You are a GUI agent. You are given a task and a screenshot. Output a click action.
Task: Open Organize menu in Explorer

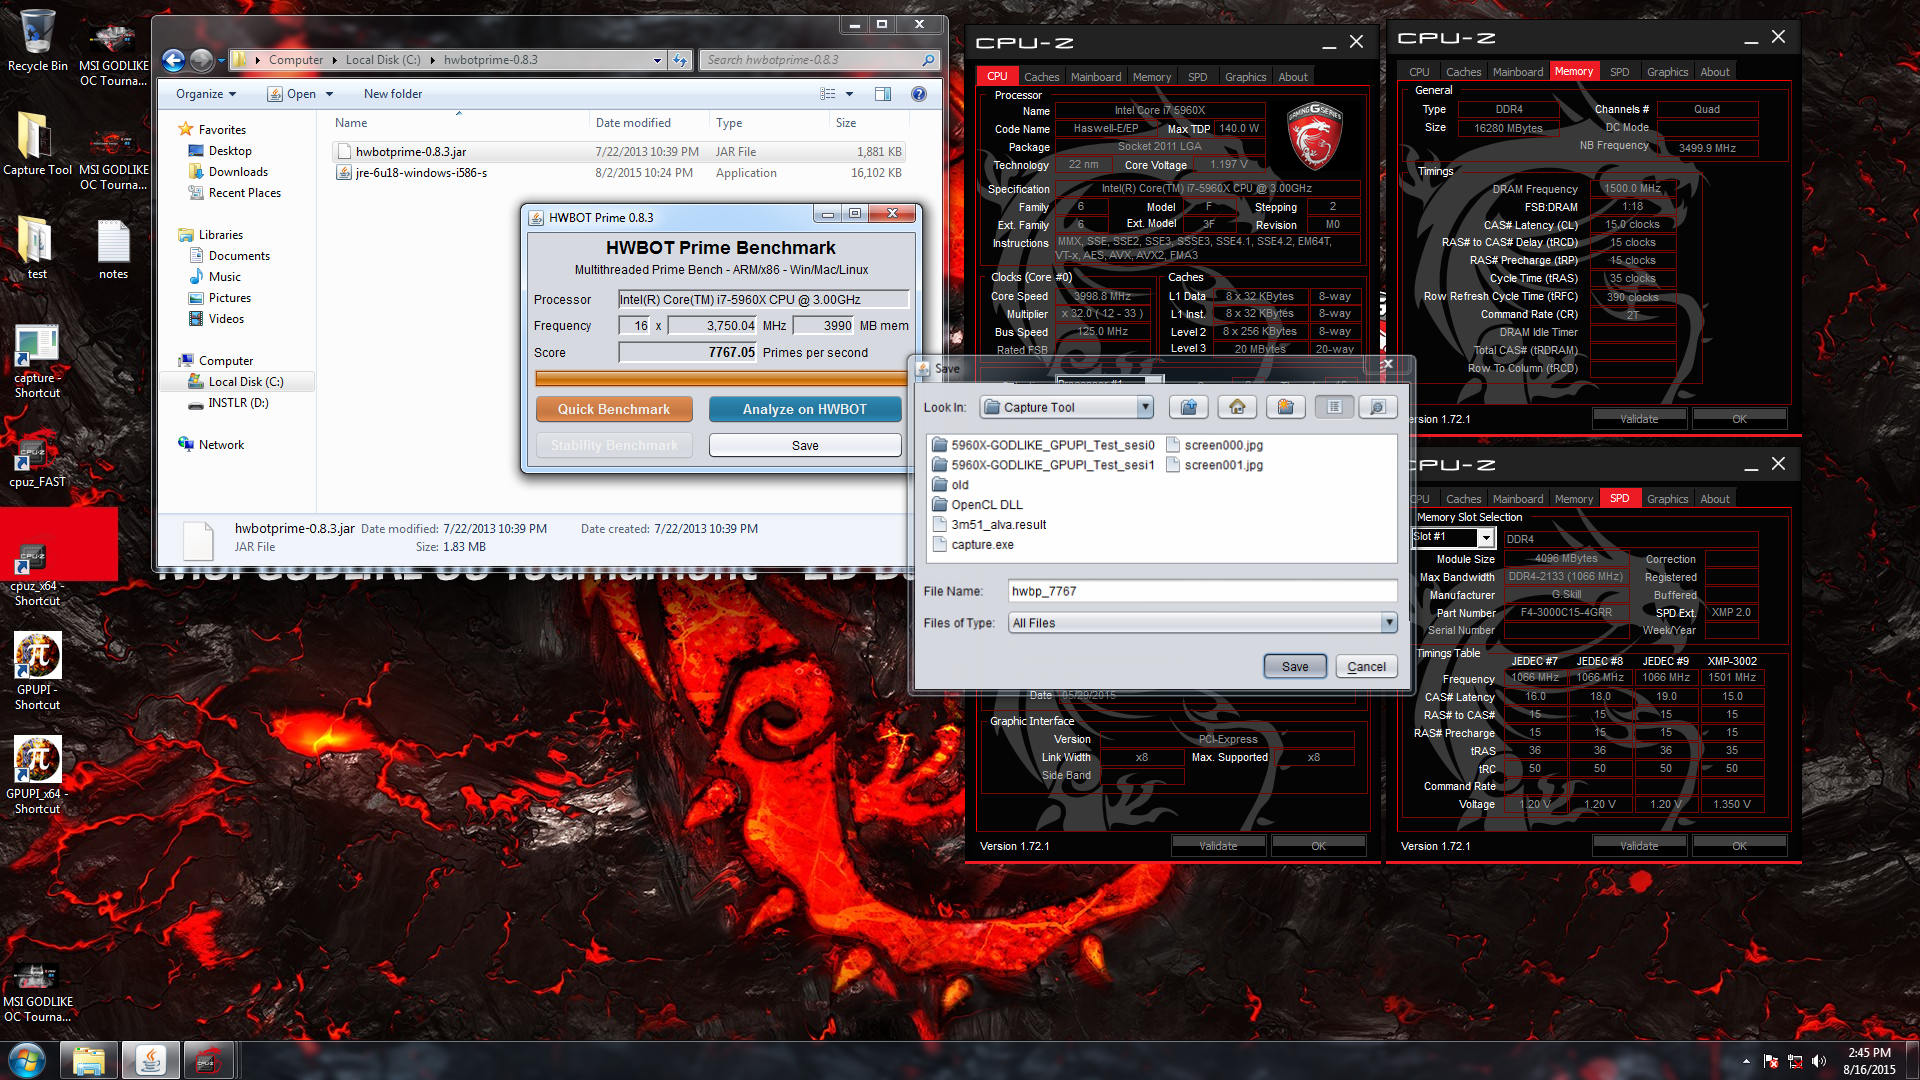tap(206, 94)
